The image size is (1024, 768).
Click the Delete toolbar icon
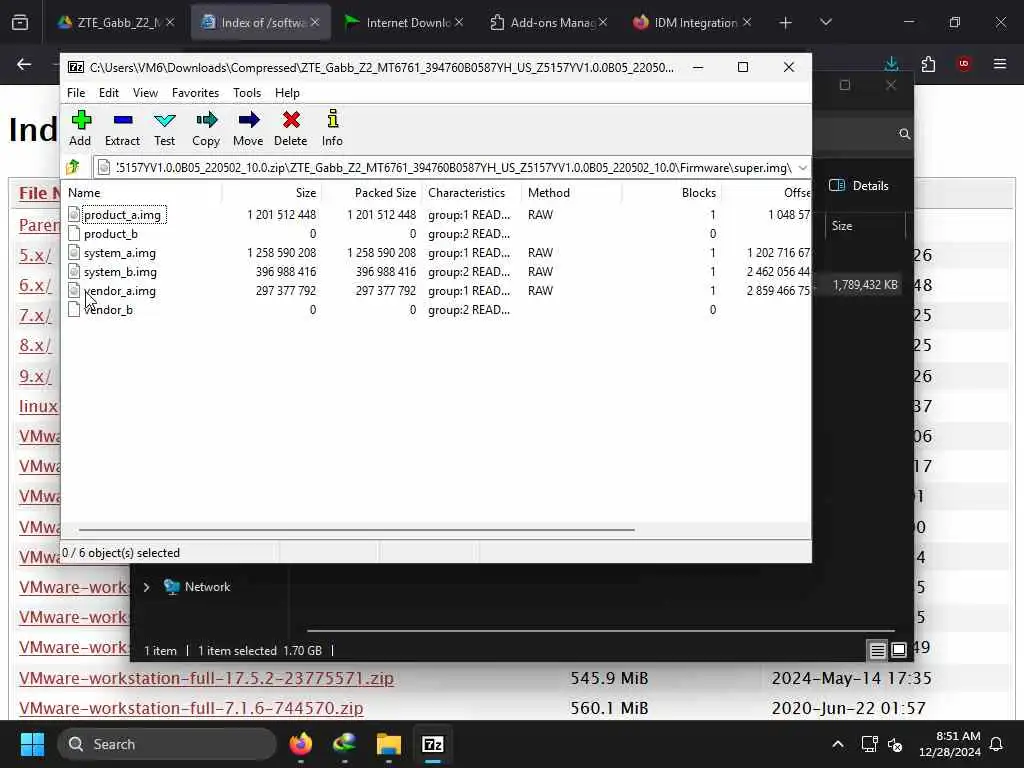tap(291, 128)
